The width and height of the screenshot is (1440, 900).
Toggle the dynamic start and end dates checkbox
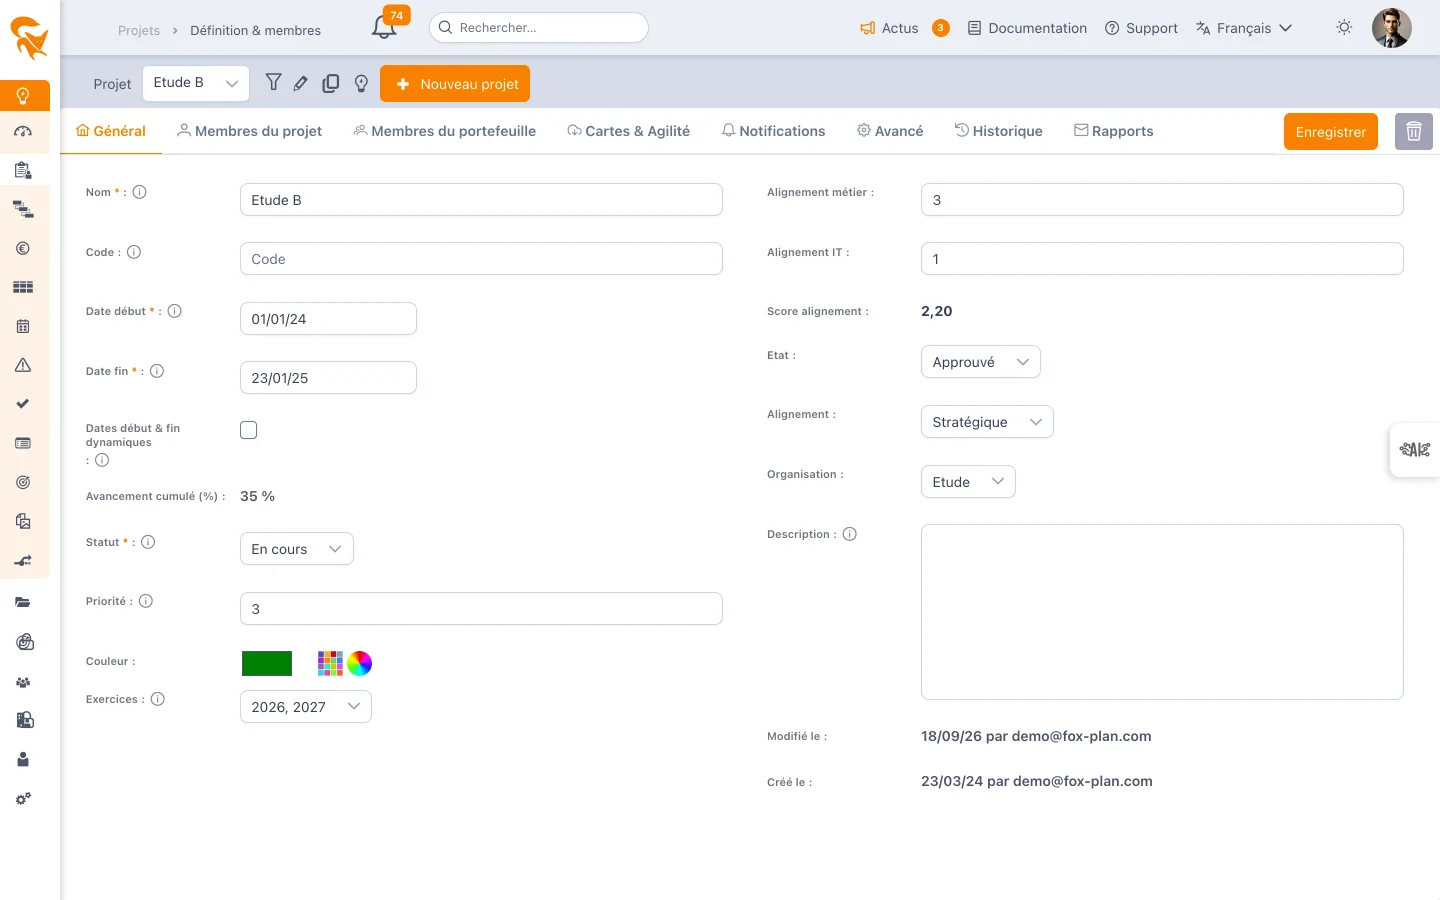click(249, 430)
